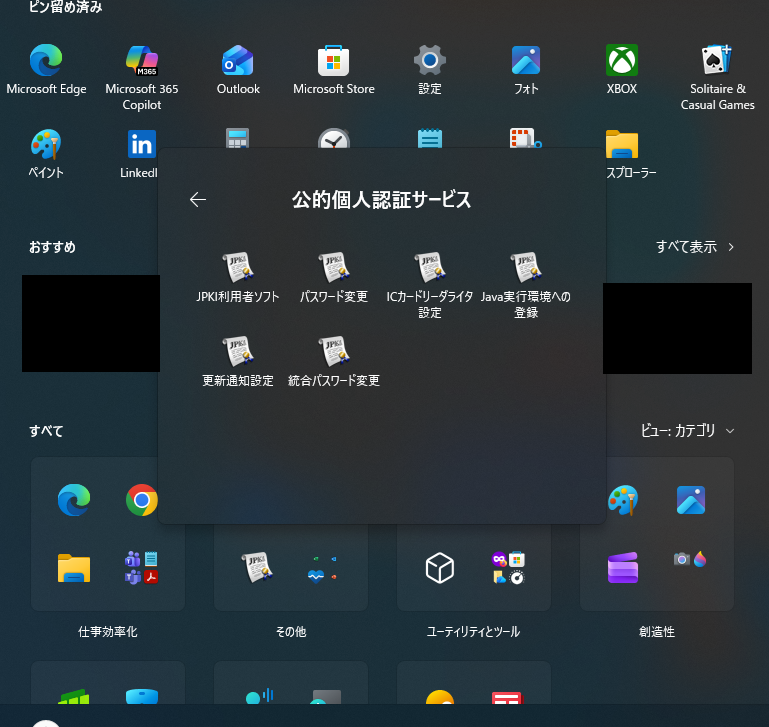769x727 pixels.
Task: Expand grouped apps in 仕事効率化 category
Action: point(142,568)
